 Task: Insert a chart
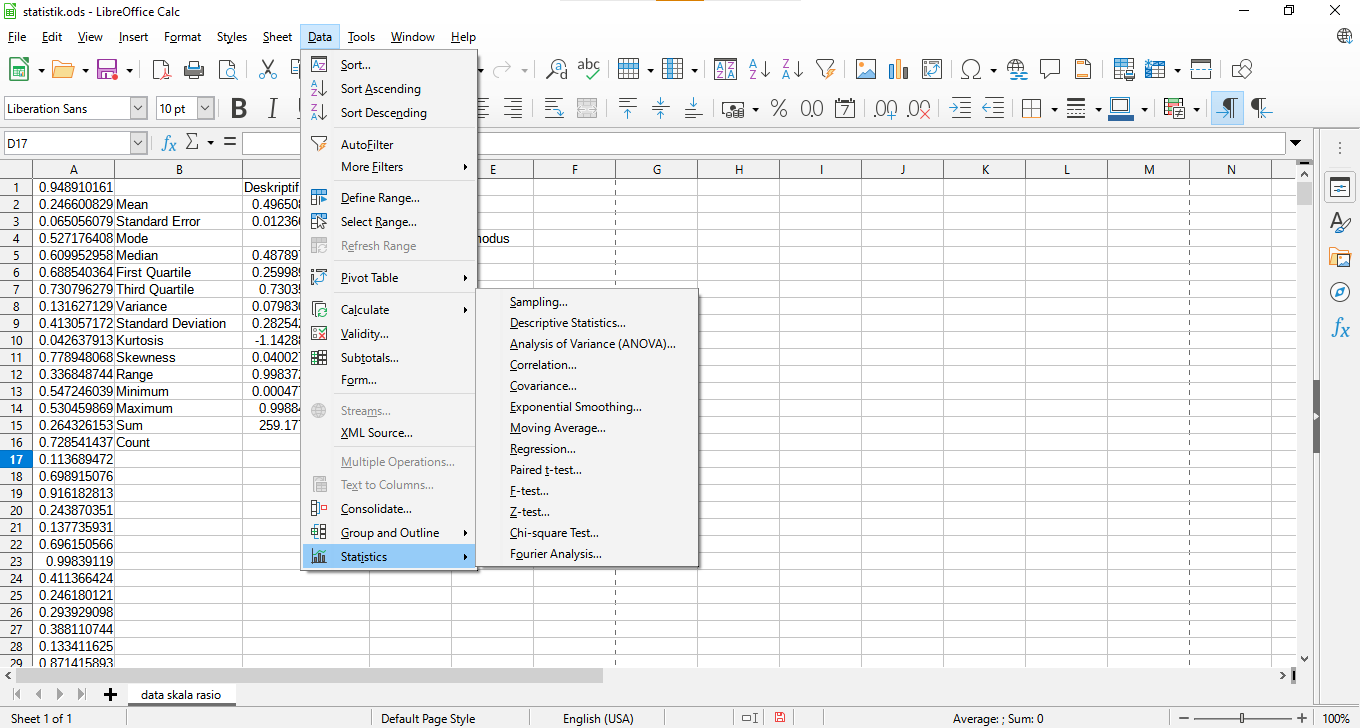tap(897, 69)
